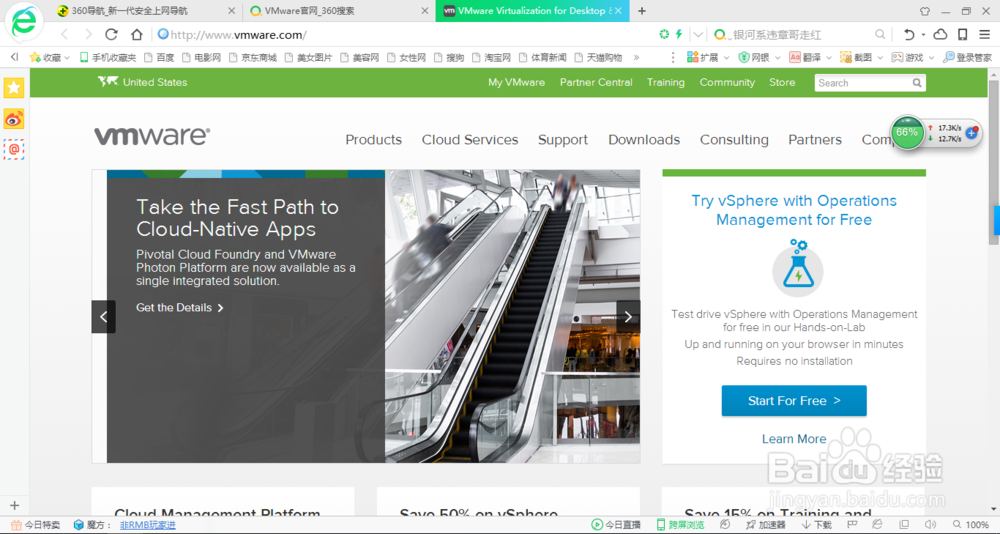Open the My VMware link
Image resolution: width=1000 pixels, height=534 pixels.
[x=517, y=82]
